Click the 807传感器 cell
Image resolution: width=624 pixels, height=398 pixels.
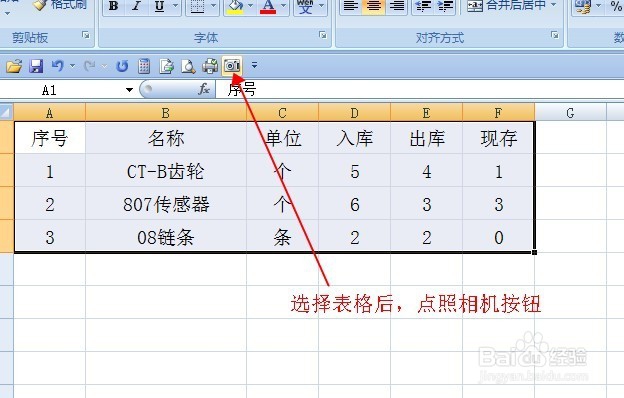click(x=166, y=204)
